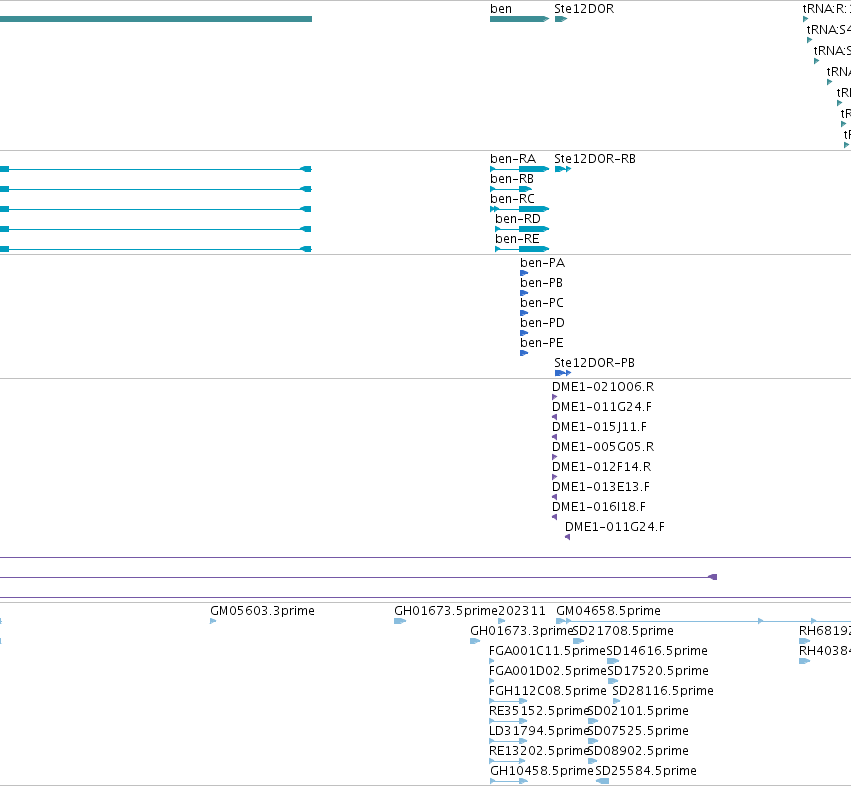Click on DME1-016I18.F
The width and height of the screenshot is (851, 786).
tap(555, 517)
